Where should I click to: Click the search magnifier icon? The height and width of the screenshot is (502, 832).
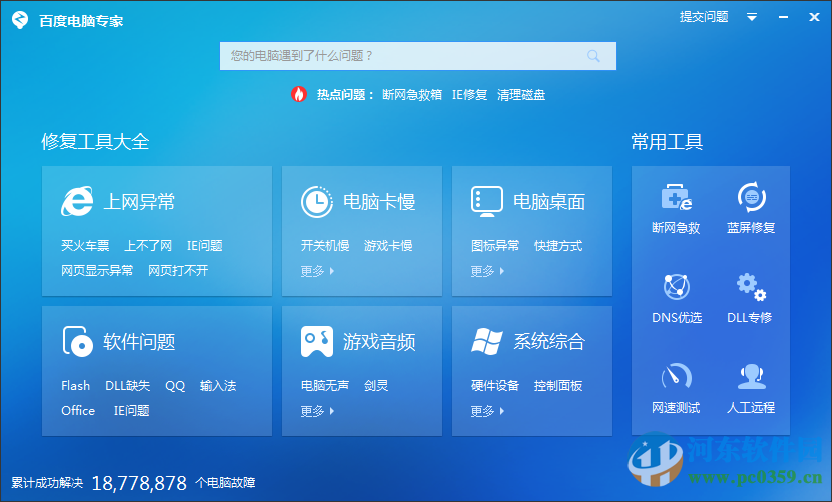point(593,56)
